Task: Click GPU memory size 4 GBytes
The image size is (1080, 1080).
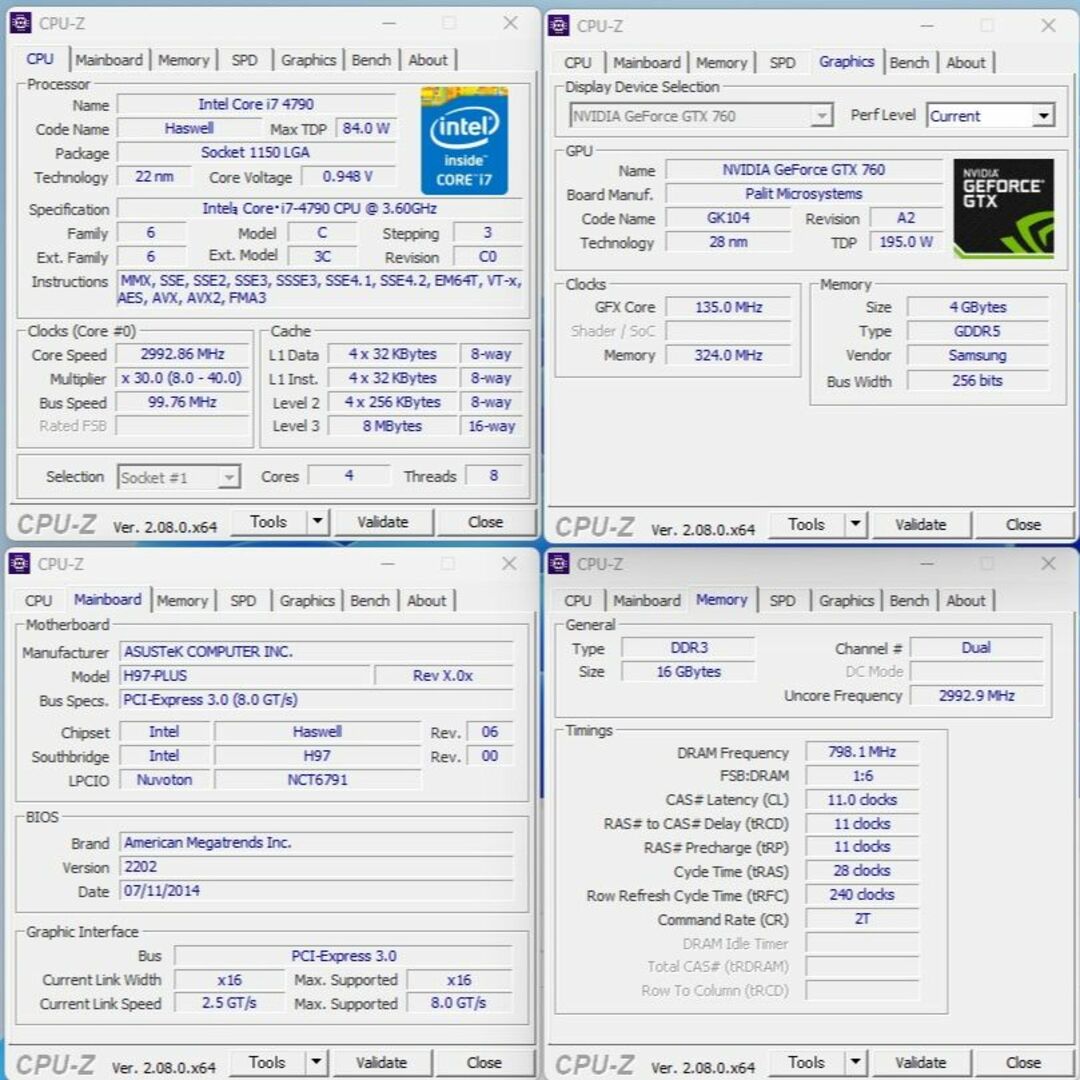Action: click(978, 307)
